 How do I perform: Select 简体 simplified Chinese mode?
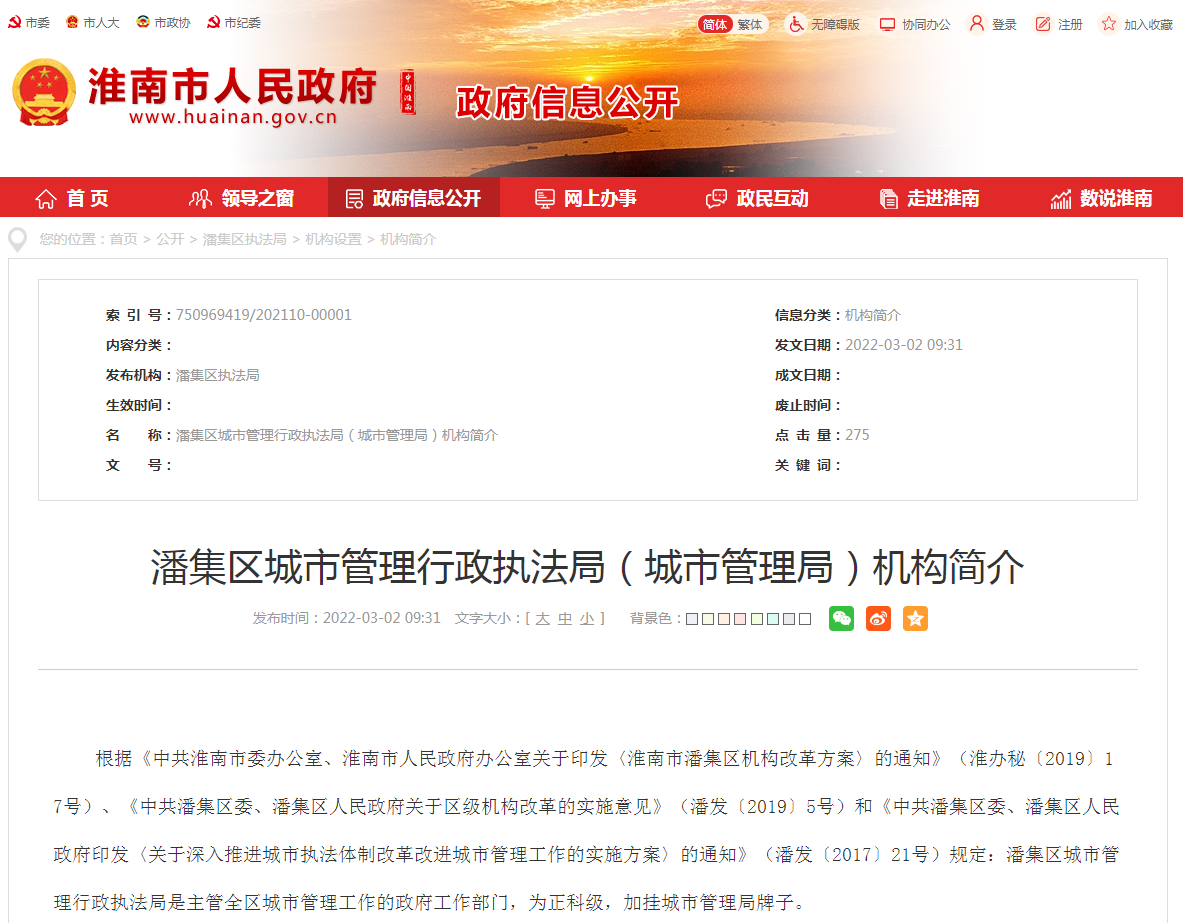pyautogui.click(x=716, y=24)
